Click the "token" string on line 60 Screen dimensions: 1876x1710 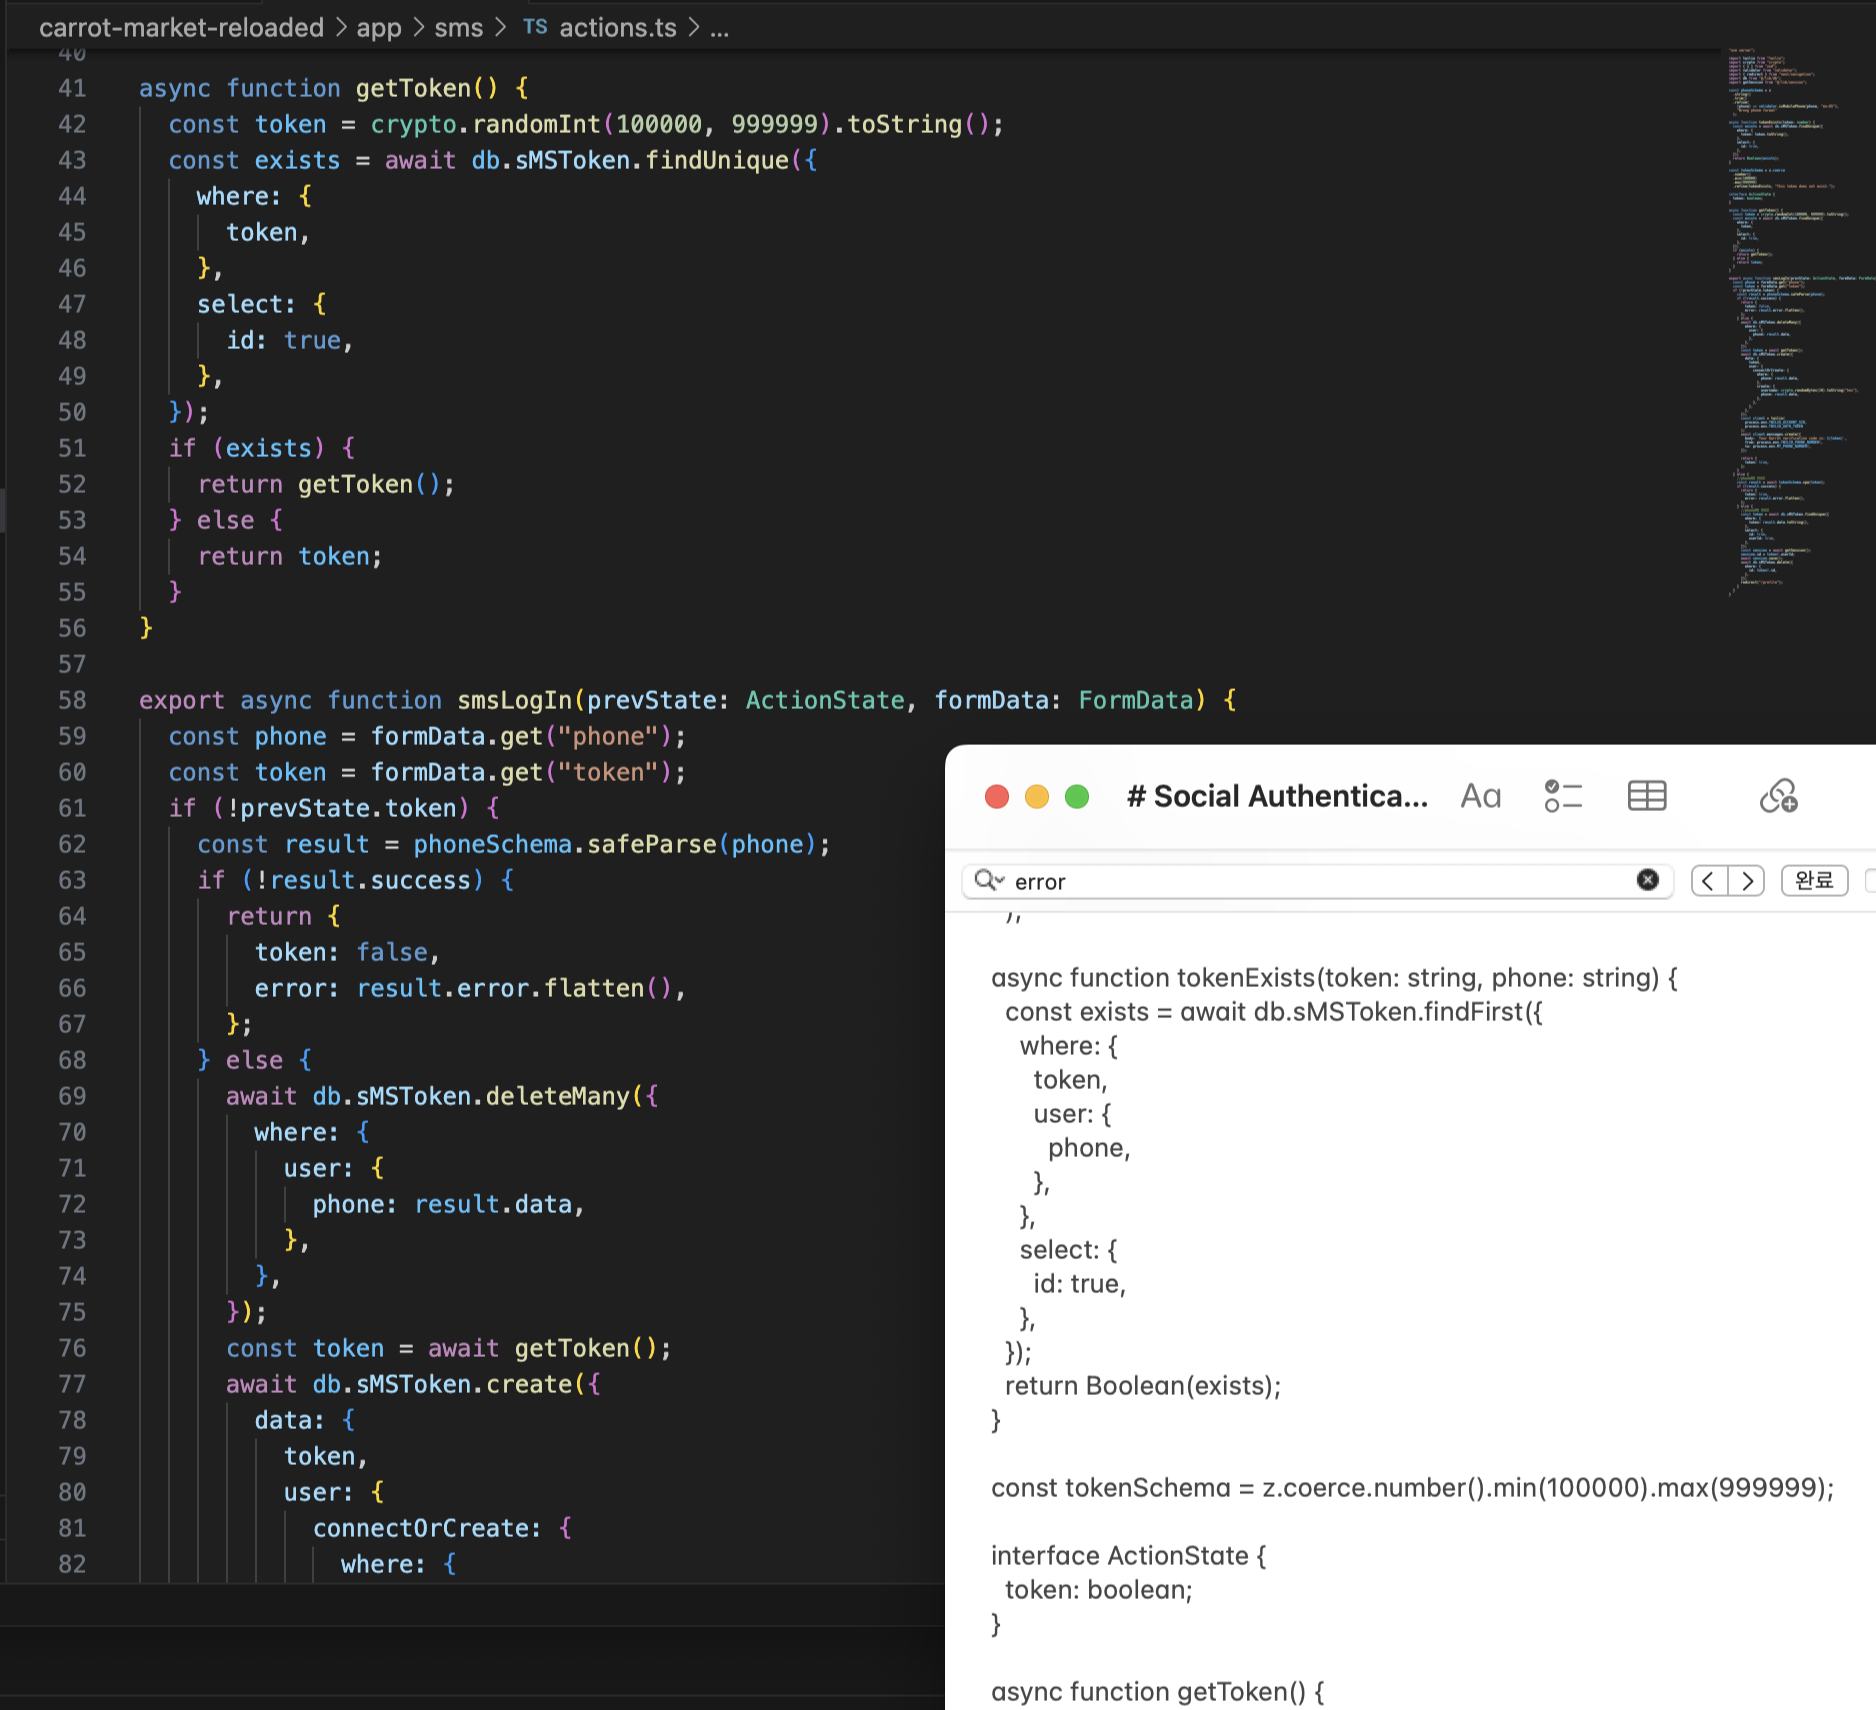pyautogui.click(x=608, y=772)
